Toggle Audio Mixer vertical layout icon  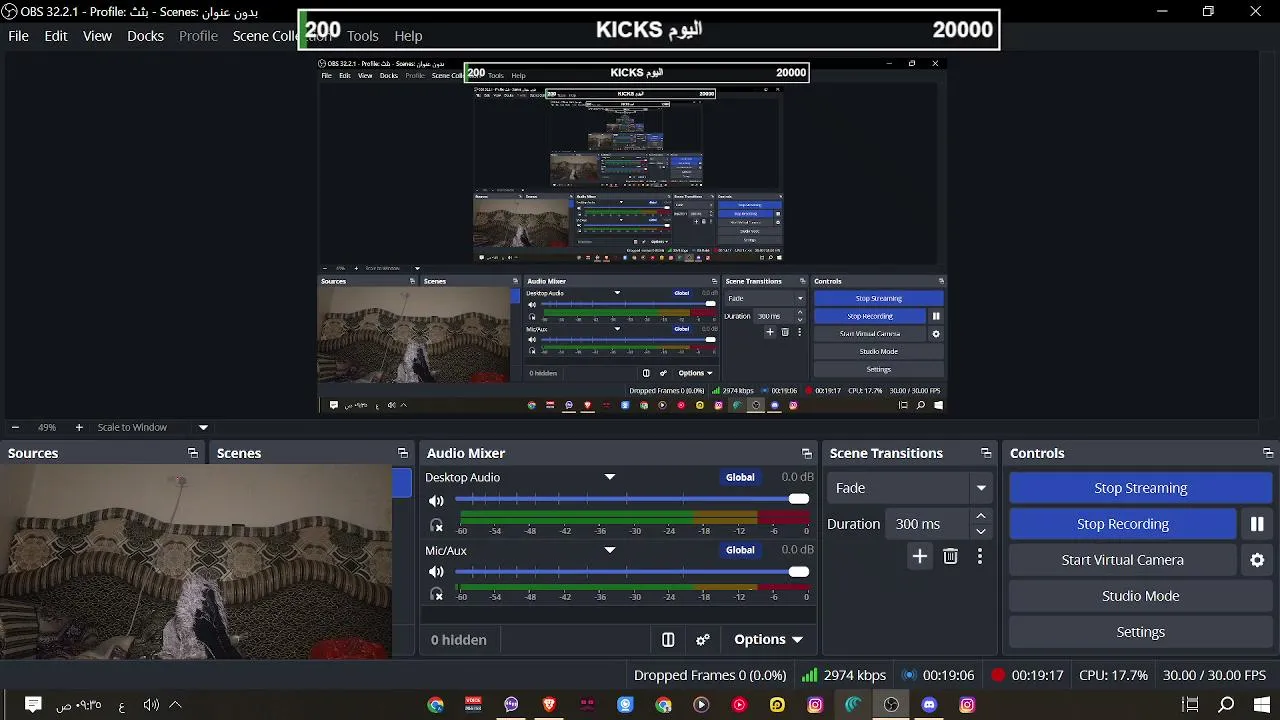668,640
